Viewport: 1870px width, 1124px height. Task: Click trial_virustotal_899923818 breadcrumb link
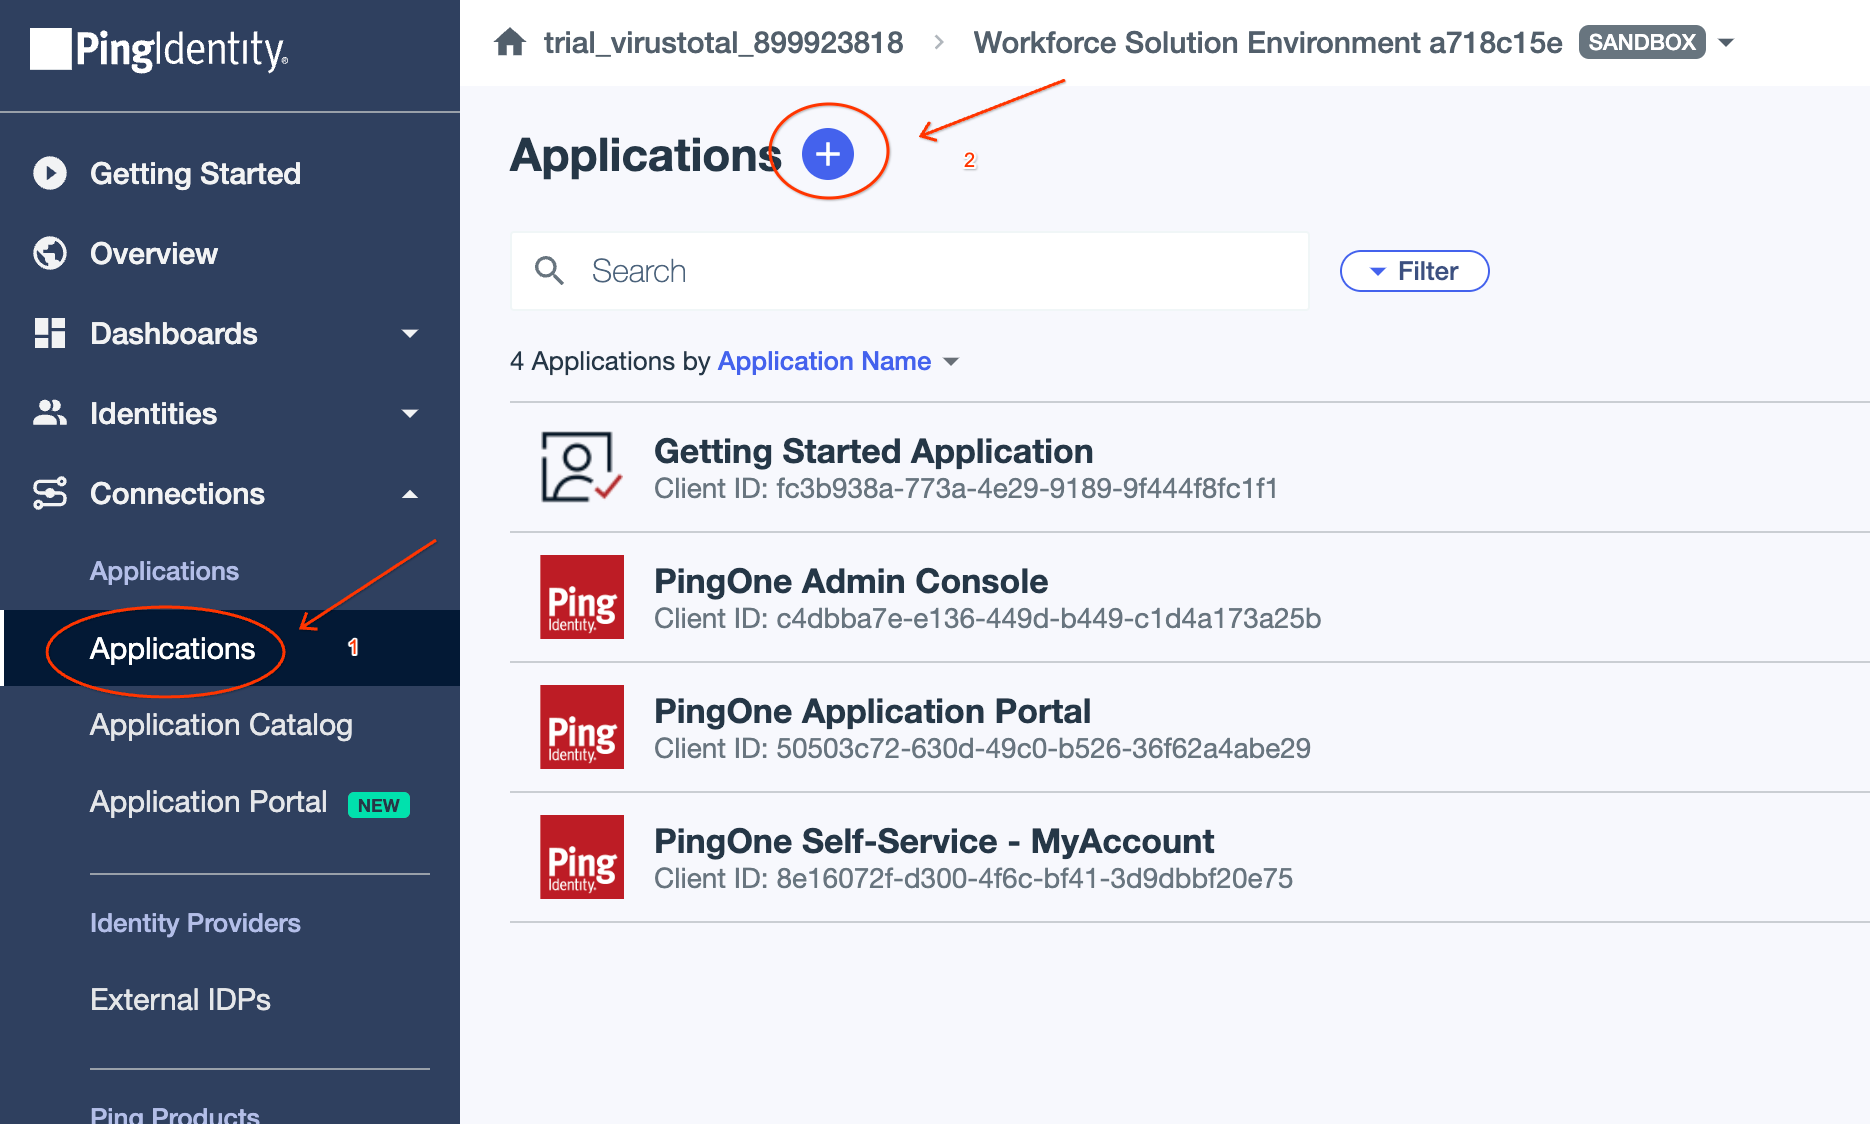coord(723,43)
